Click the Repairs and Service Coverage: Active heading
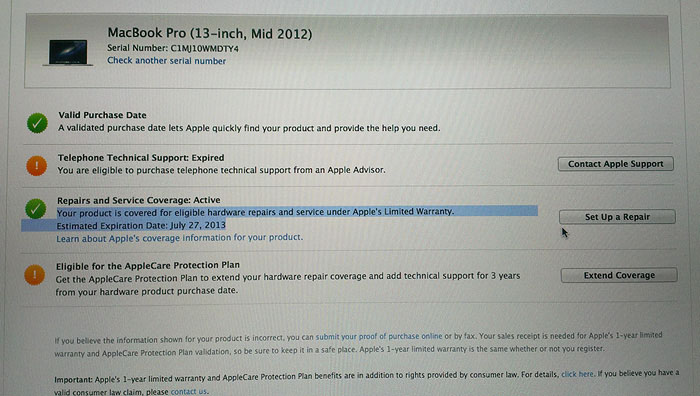The width and height of the screenshot is (700, 396). 138,200
